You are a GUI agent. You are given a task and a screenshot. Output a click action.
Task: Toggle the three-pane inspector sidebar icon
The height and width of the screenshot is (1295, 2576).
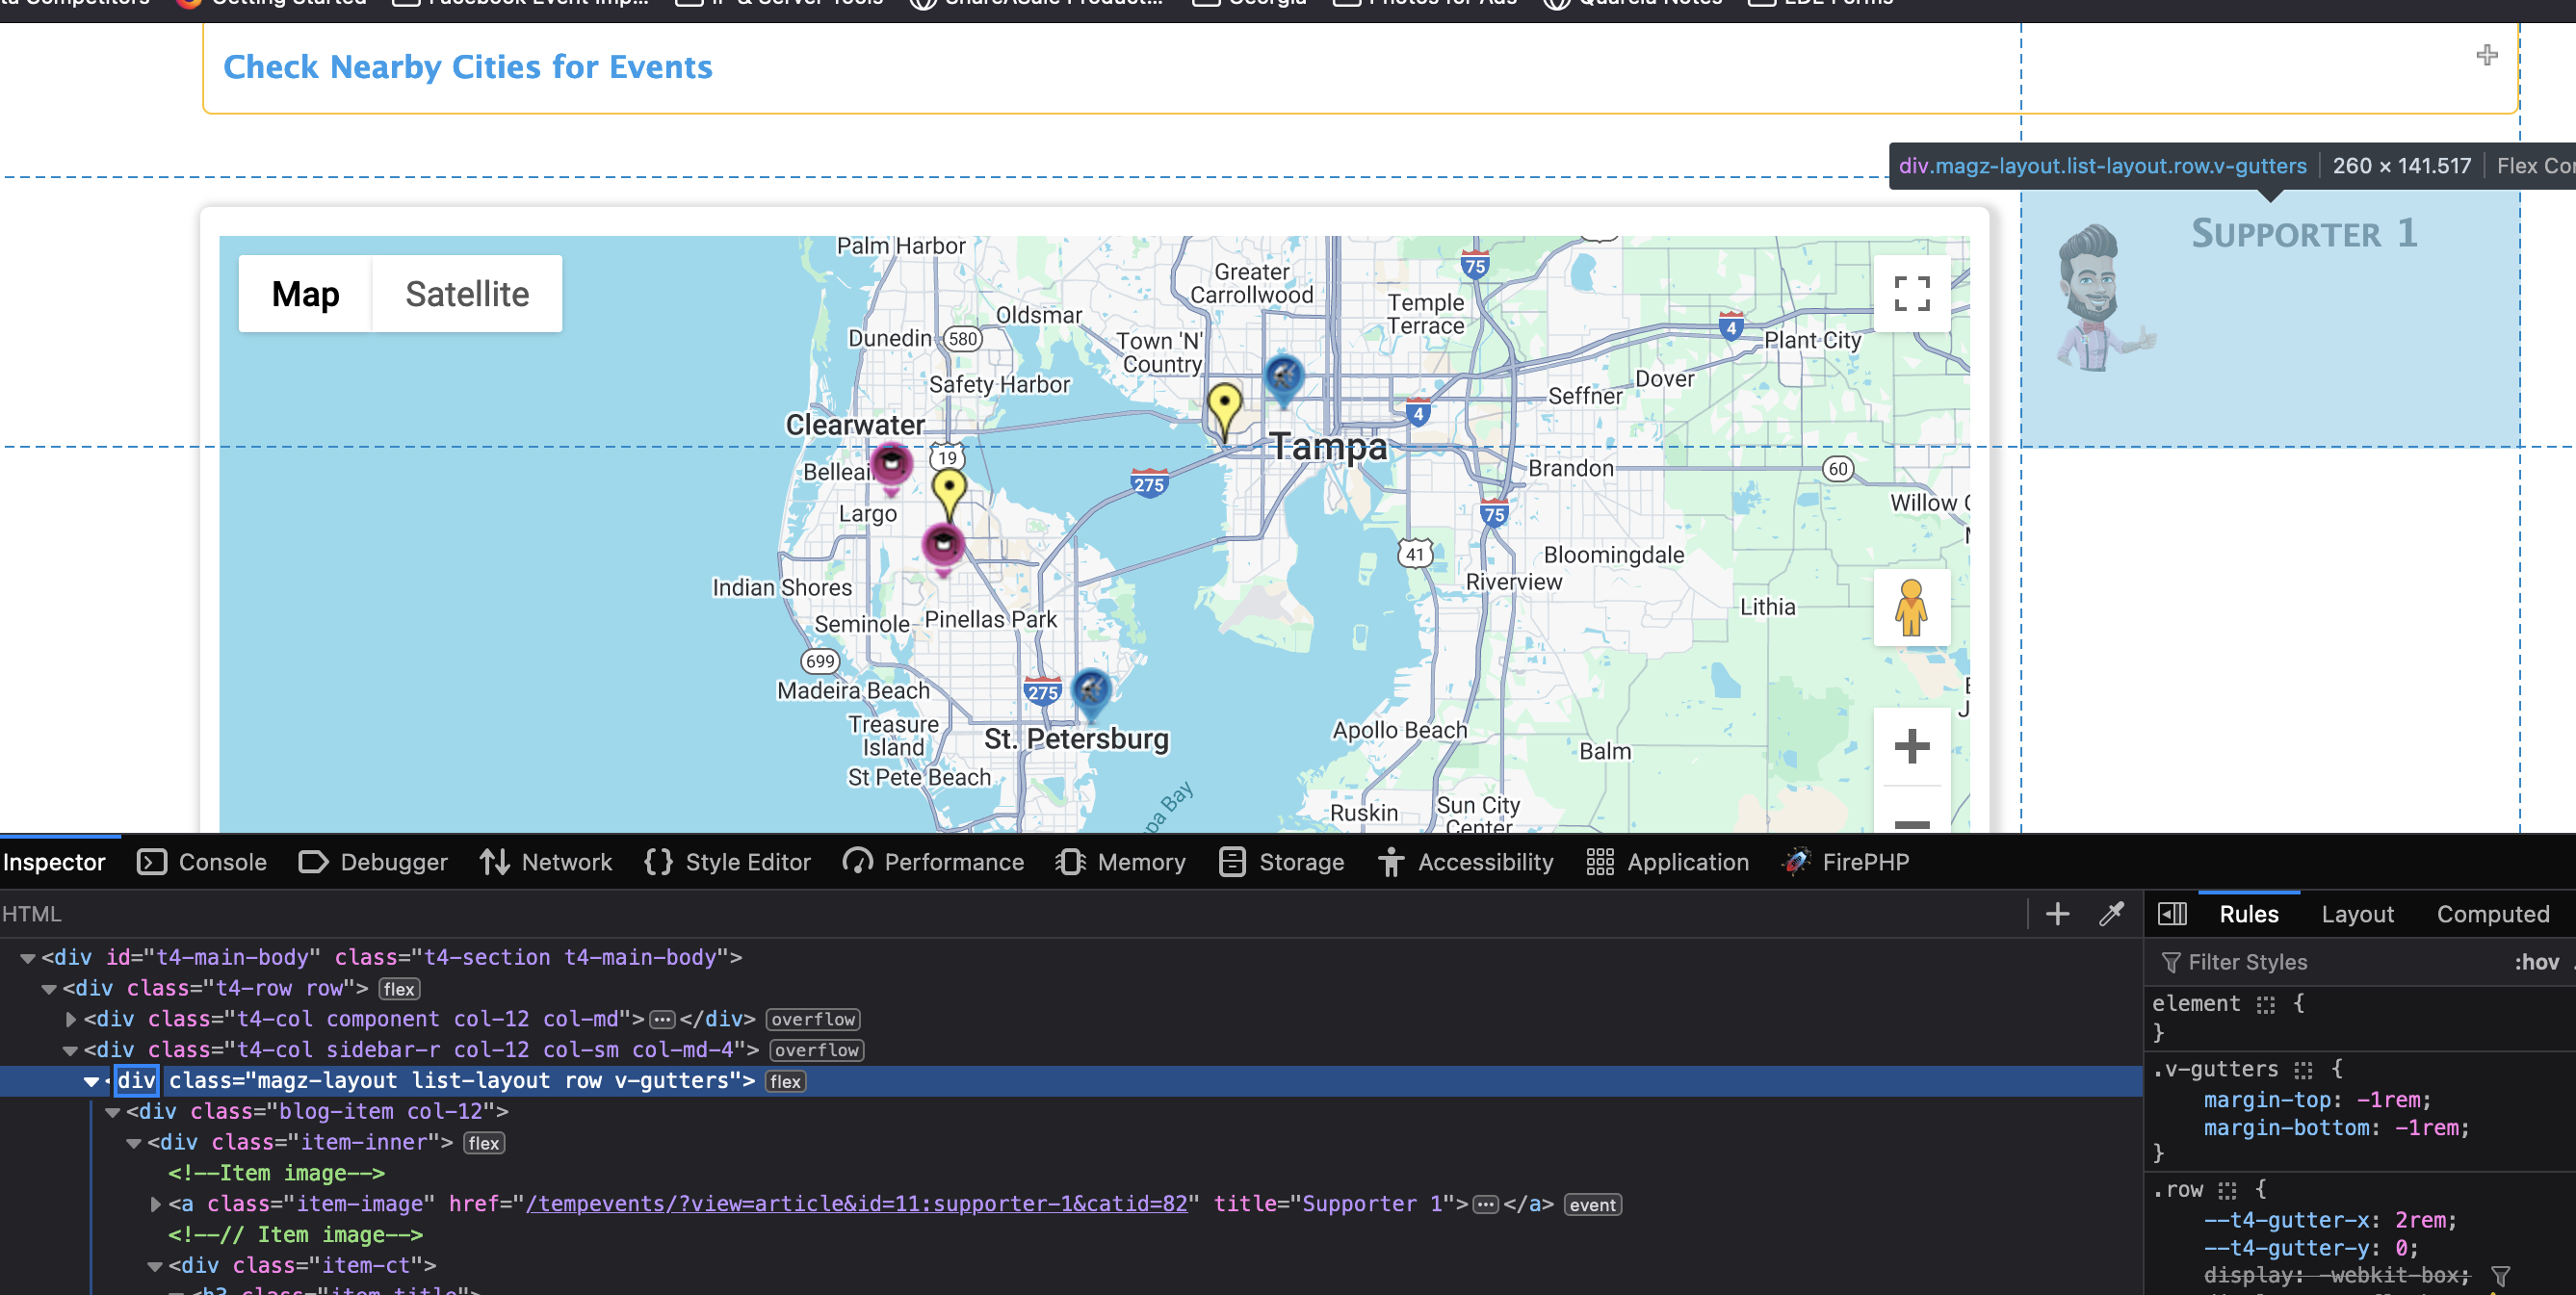2172,913
